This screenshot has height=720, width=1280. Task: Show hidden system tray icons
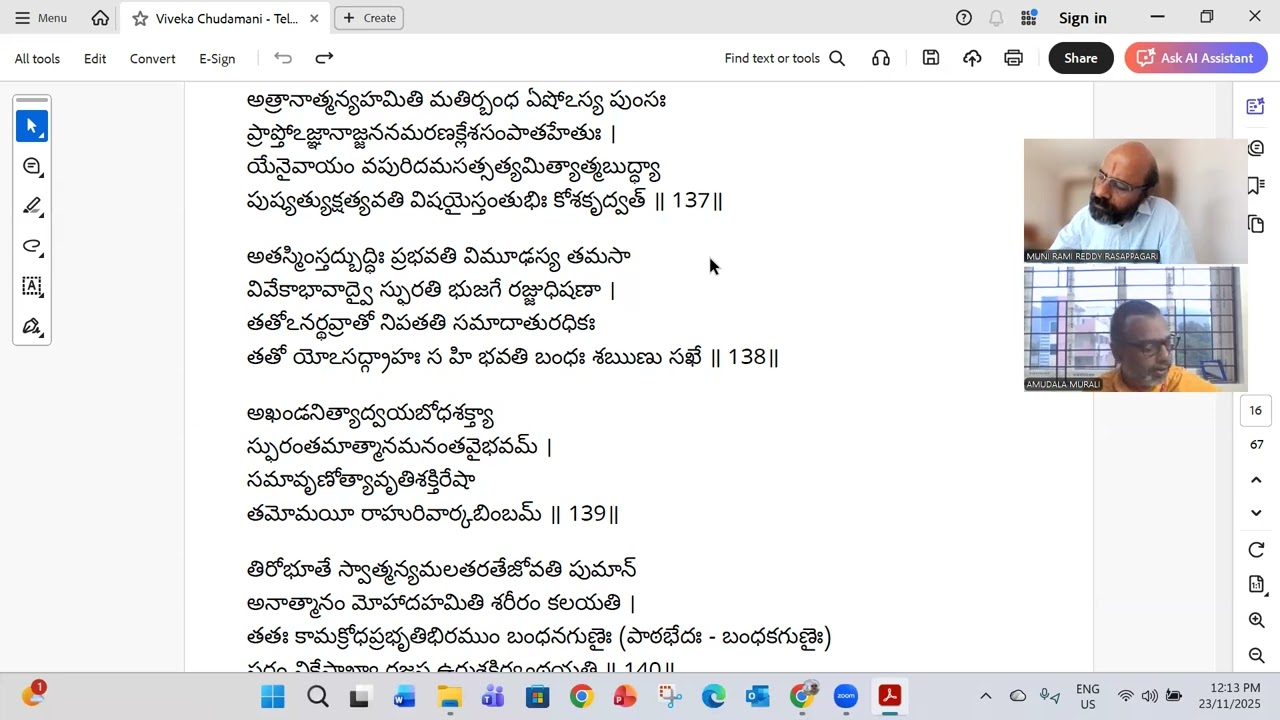[985, 696]
